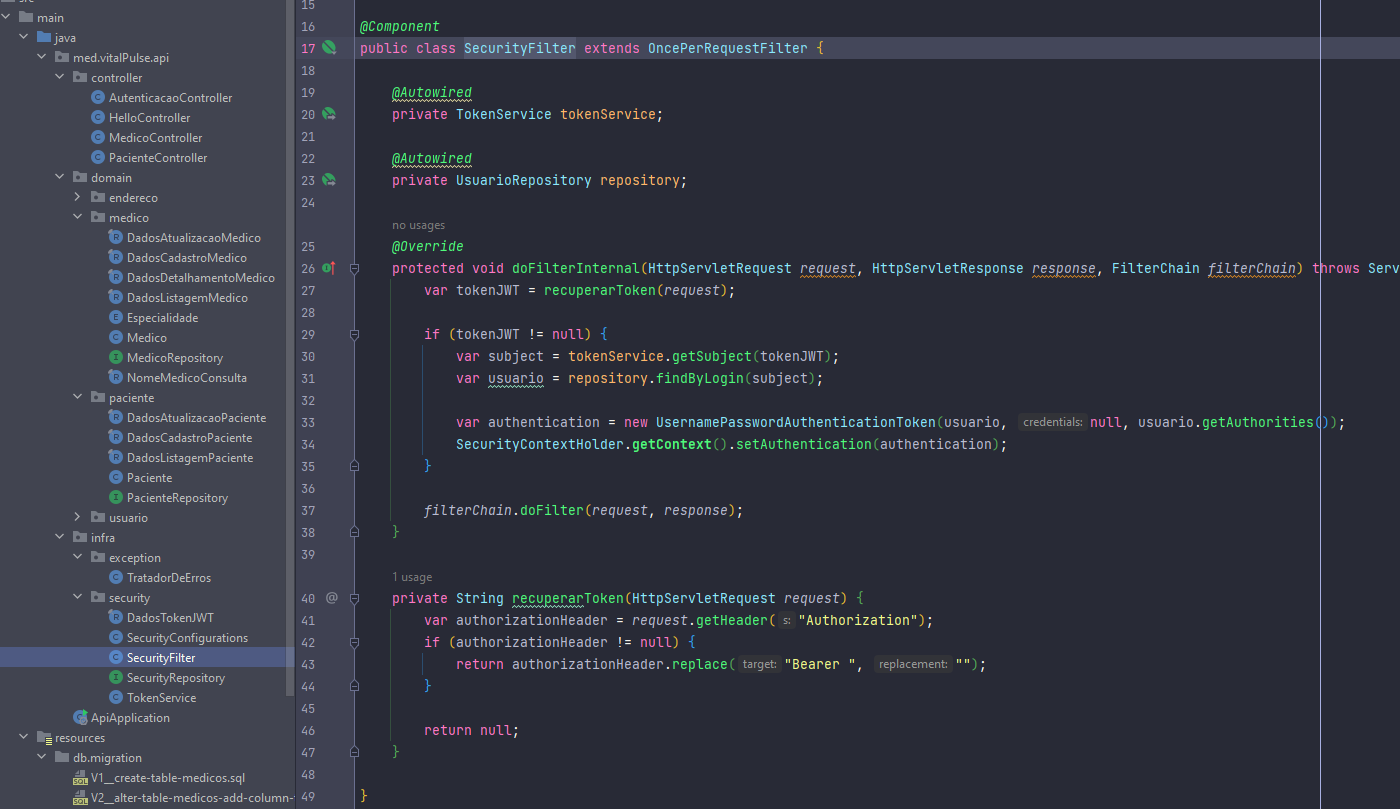Collapse the medico package
The width and height of the screenshot is (1400, 809).
point(77,218)
